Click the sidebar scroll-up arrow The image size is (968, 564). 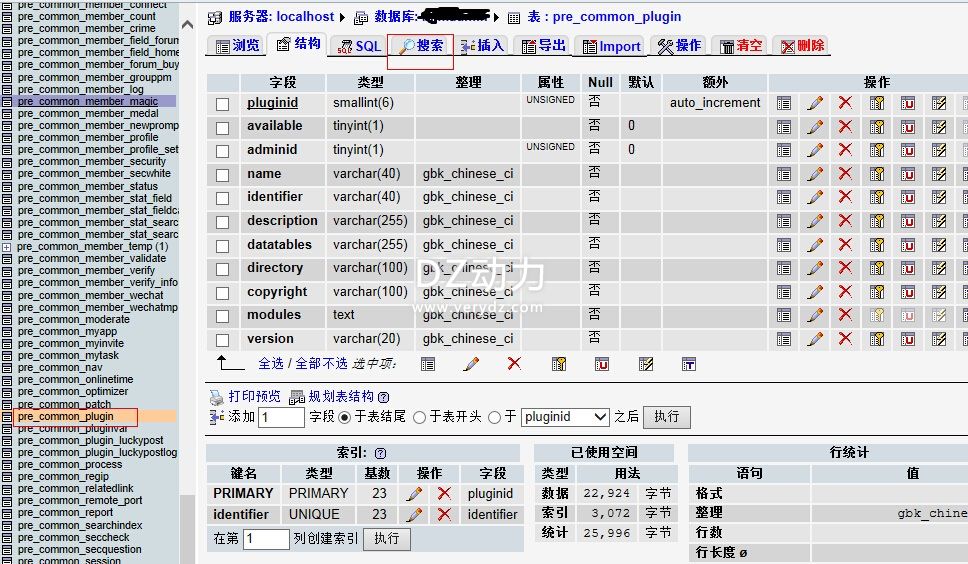(x=188, y=25)
